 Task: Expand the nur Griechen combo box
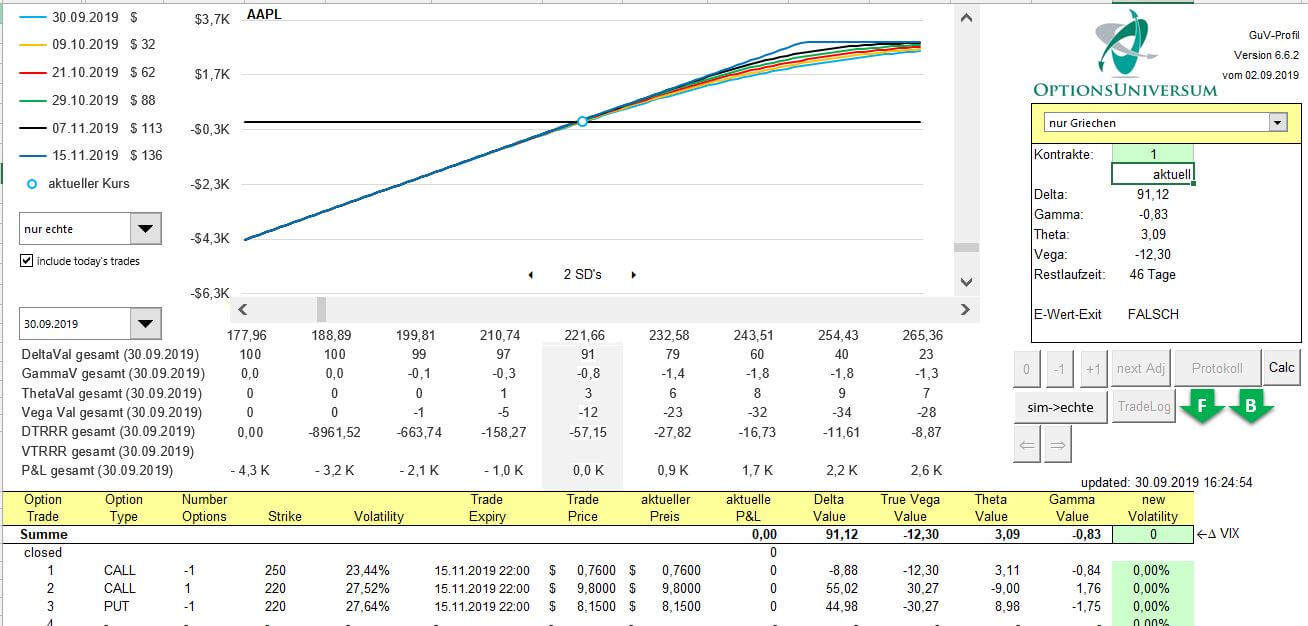point(1276,123)
